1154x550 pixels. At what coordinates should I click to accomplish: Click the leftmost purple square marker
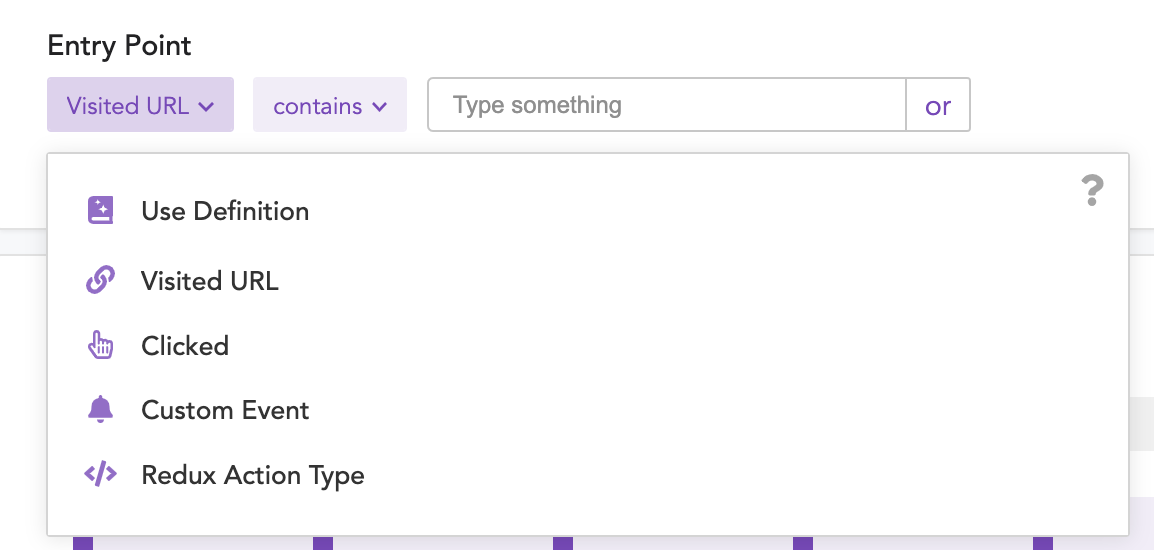coord(83,543)
